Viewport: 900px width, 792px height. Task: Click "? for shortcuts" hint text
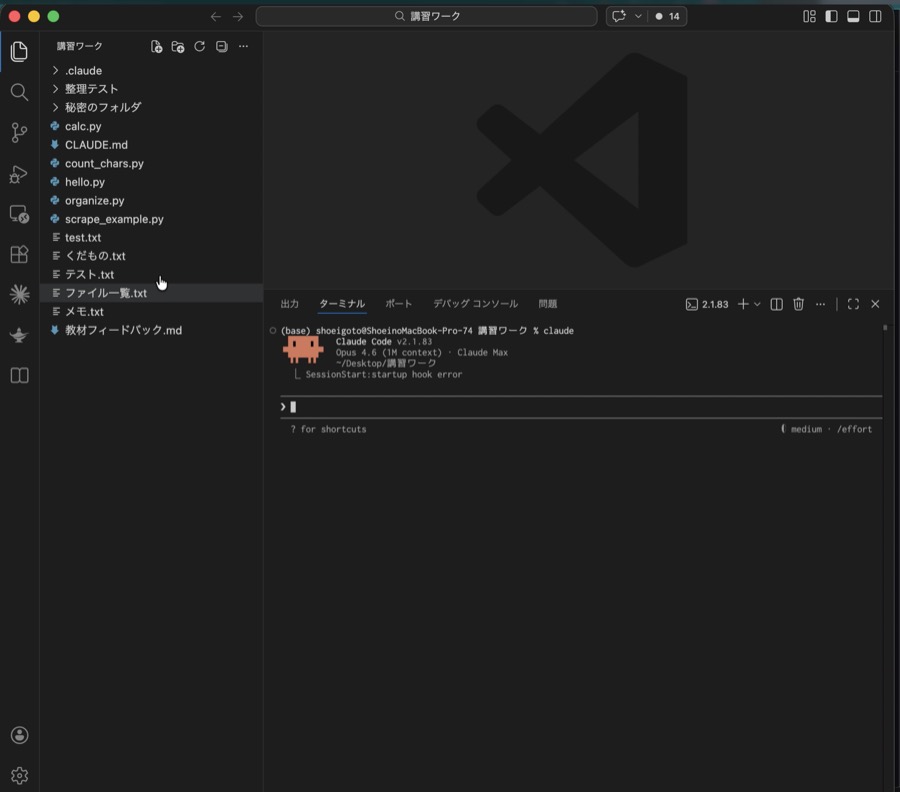pos(328,429)
